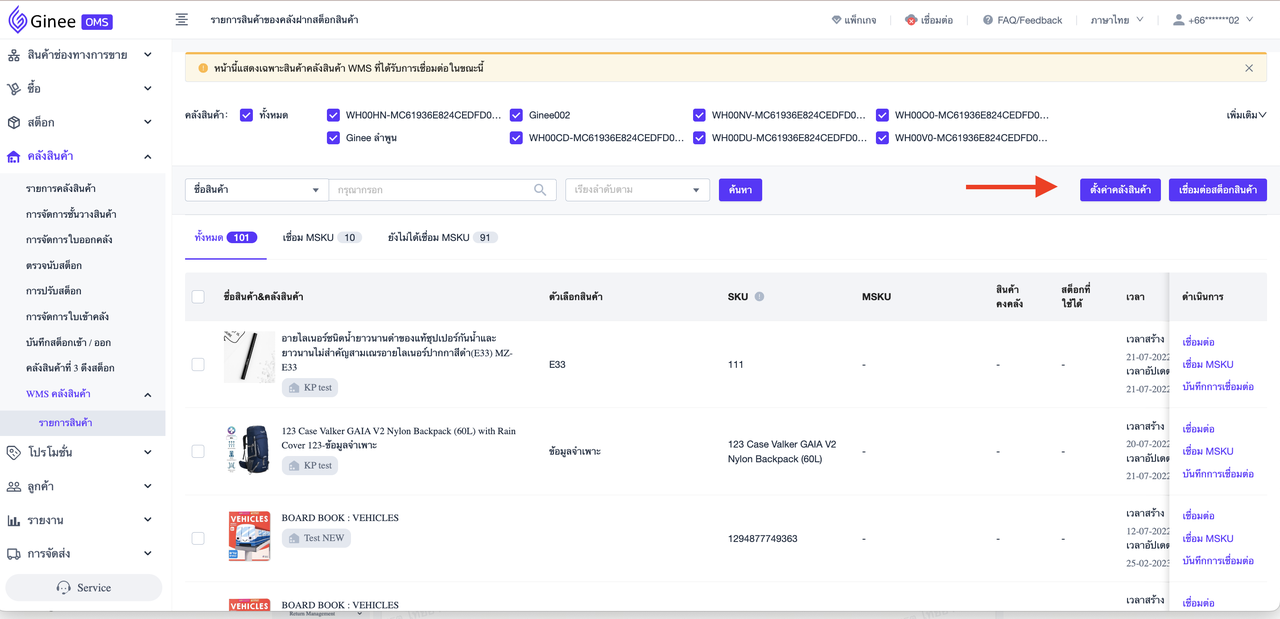Switch to the ยังไม่ได้เชื่อม MSKU tab
This screenshot has width=1280, height=619.
tap(441, 238)
